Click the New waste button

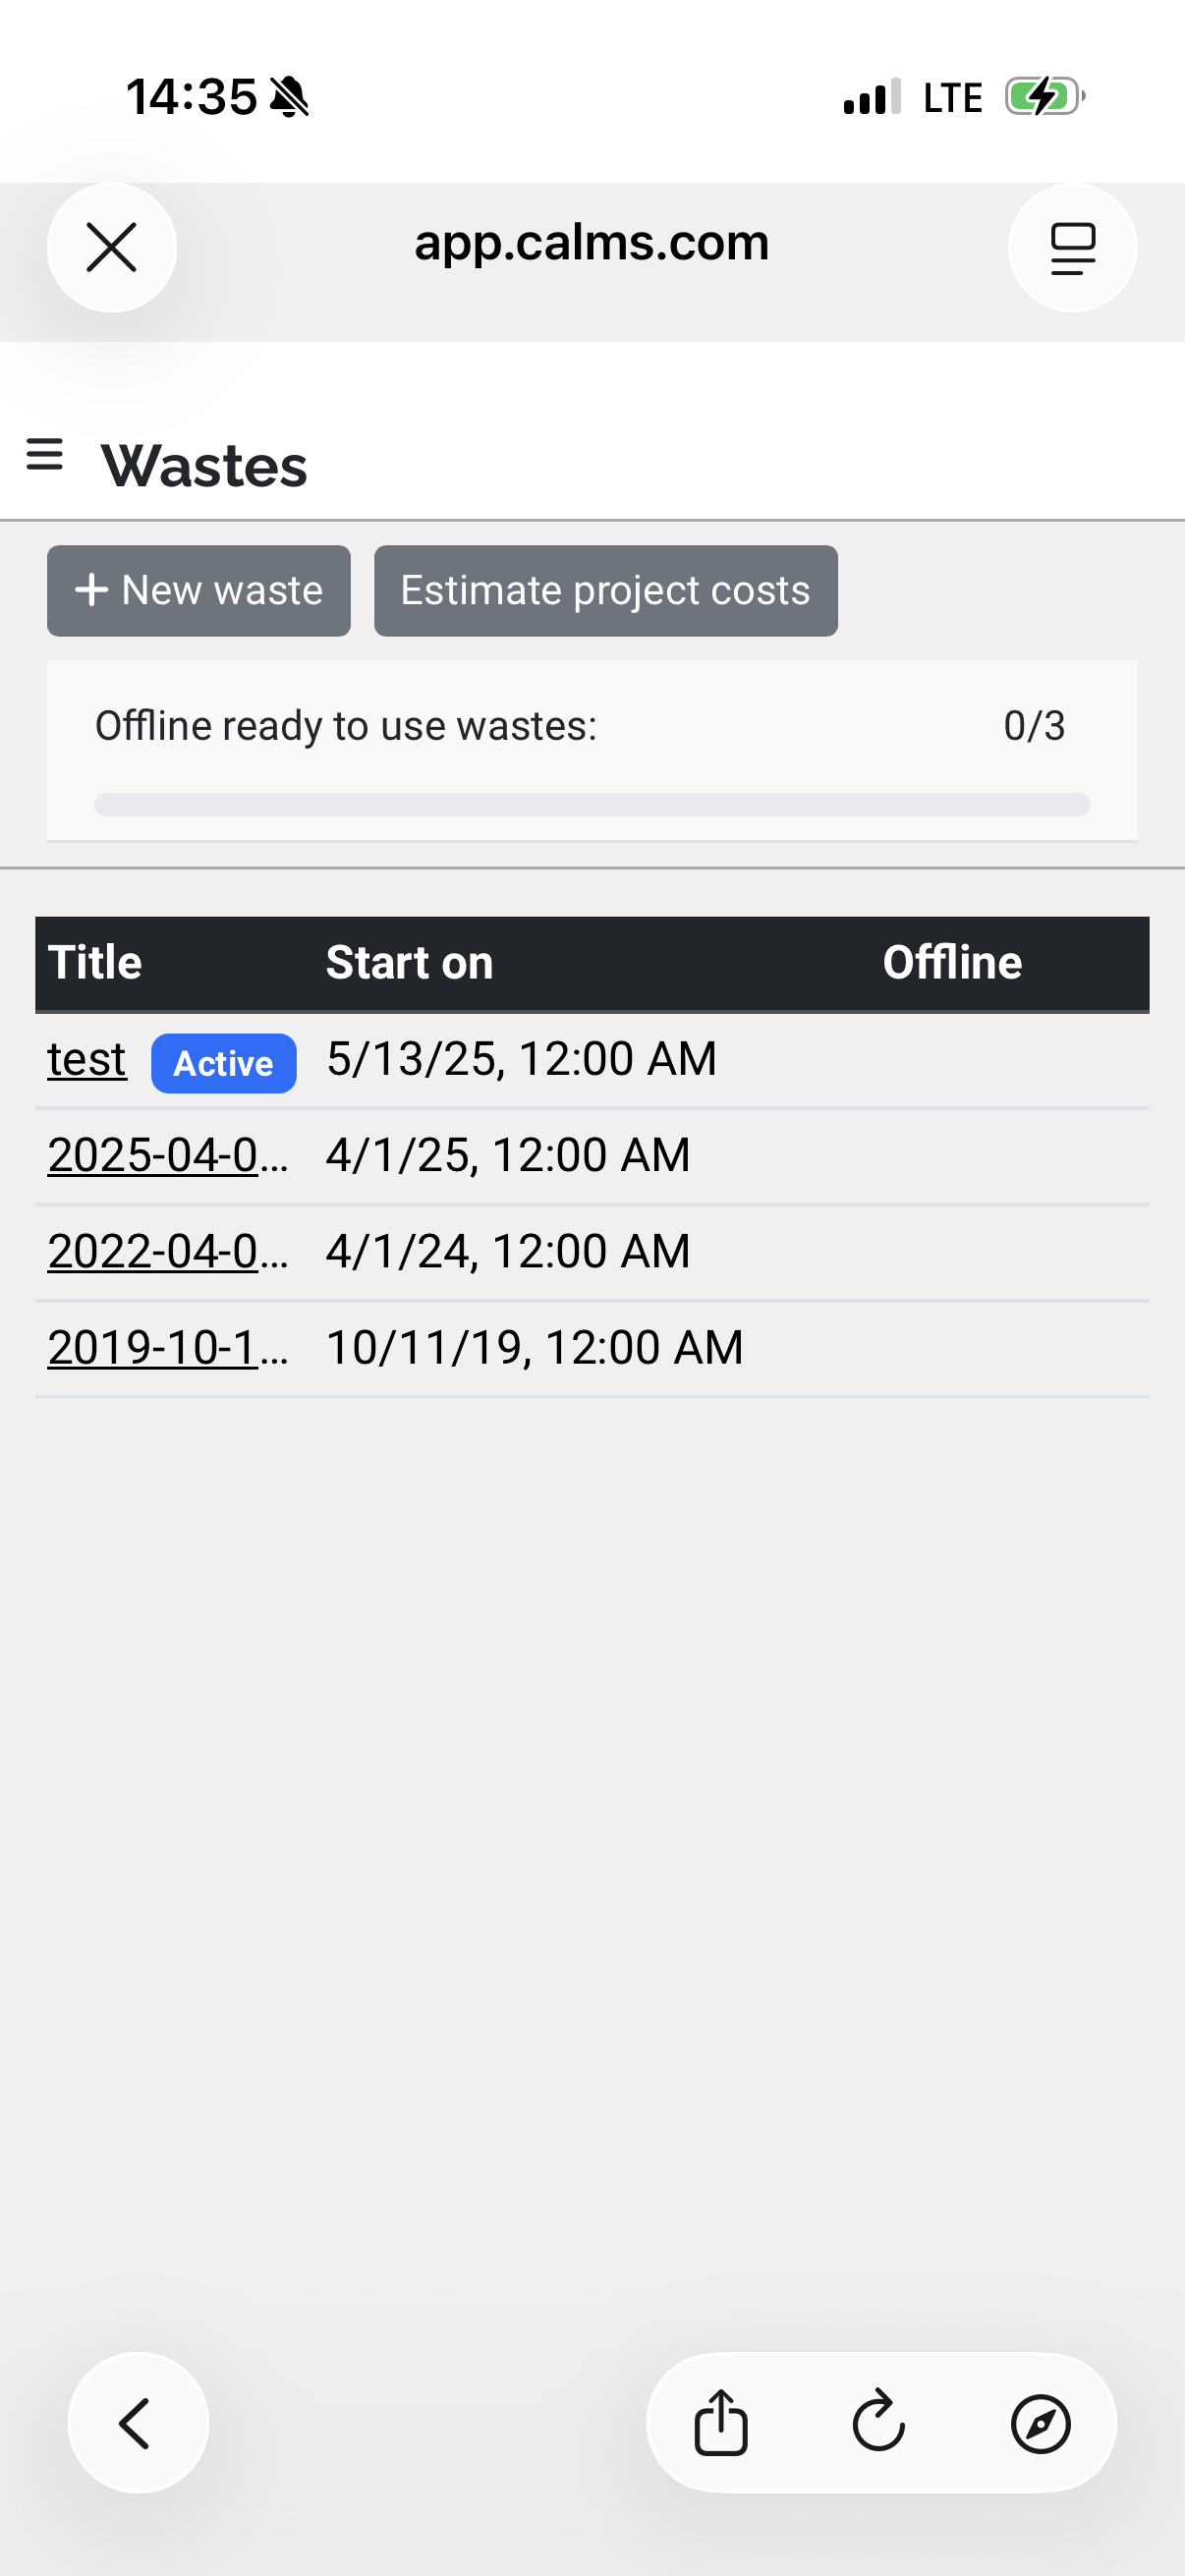(x=199, y=591)
